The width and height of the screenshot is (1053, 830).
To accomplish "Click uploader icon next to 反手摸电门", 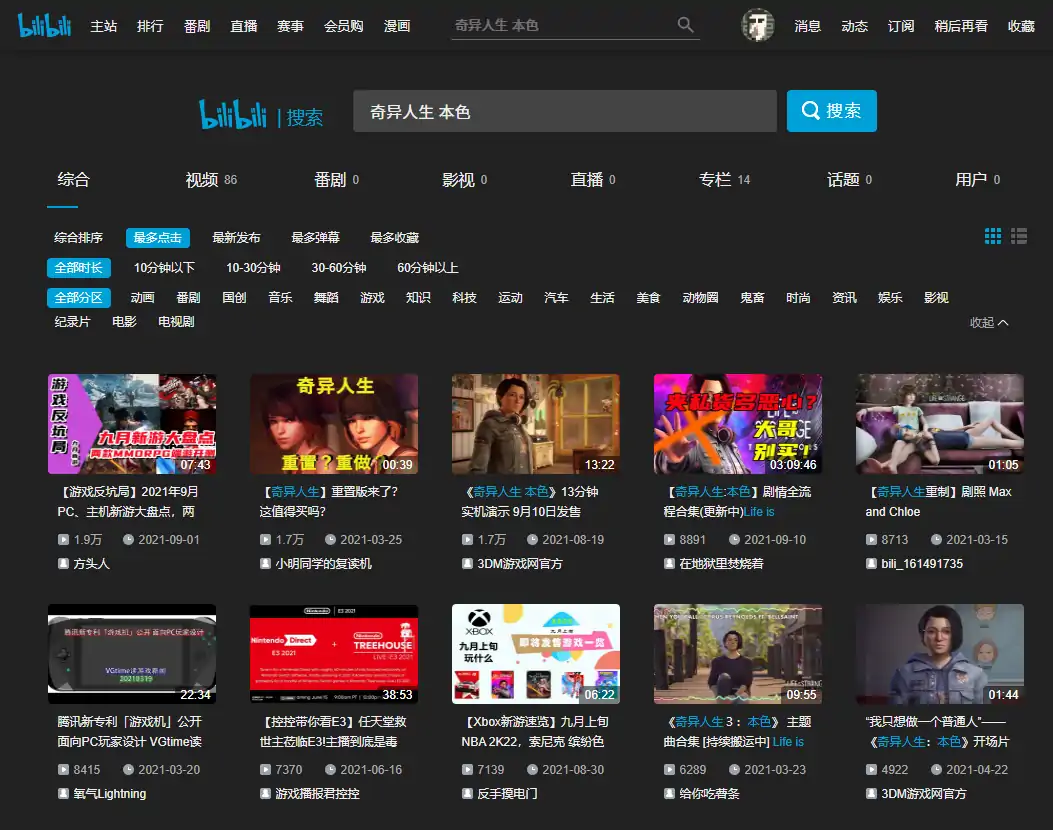I will (467, 794).
